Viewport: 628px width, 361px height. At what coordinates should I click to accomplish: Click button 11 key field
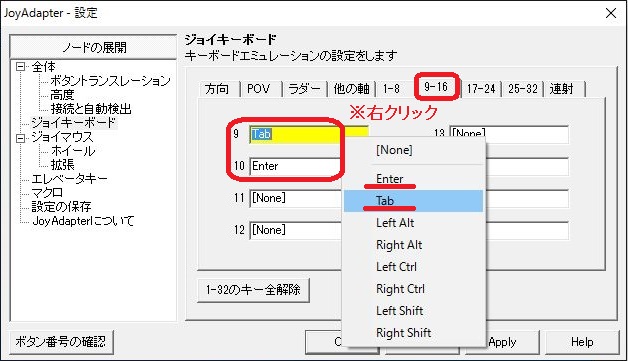click(296, 198)
